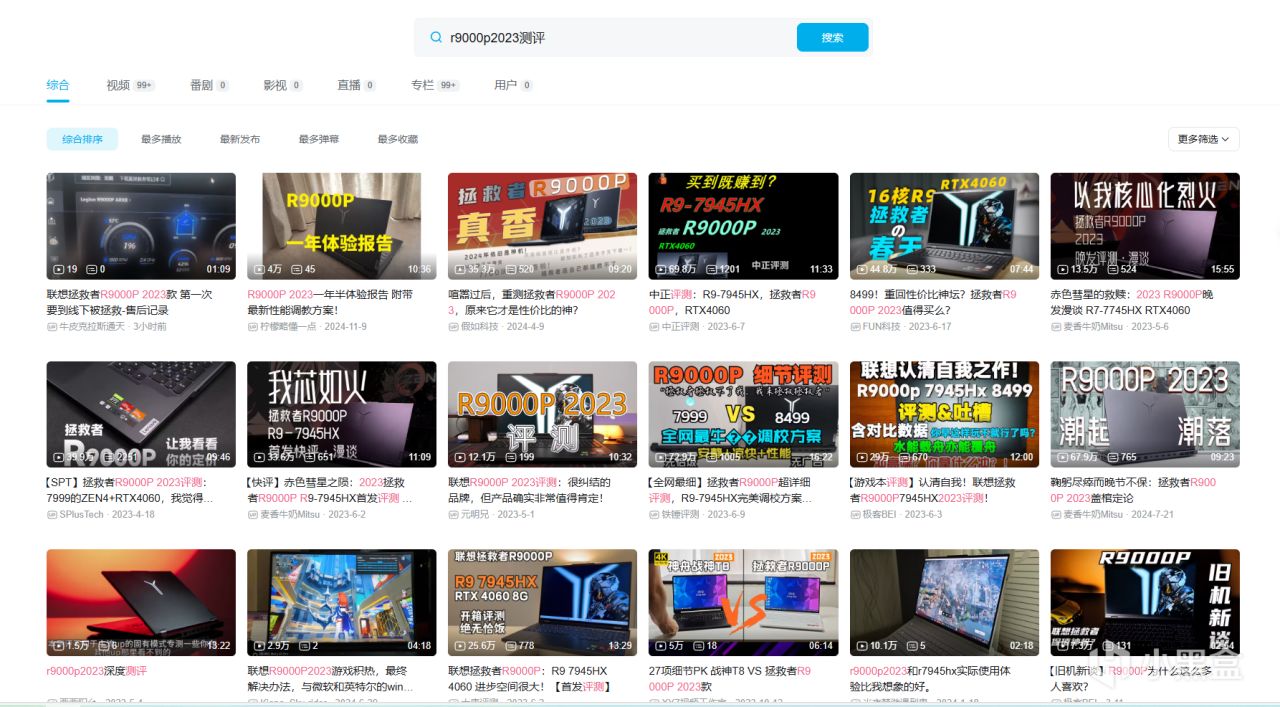Open 以我核心化烈火 video thumbnail
The image size is (1280, 707).
[1145, 226]
